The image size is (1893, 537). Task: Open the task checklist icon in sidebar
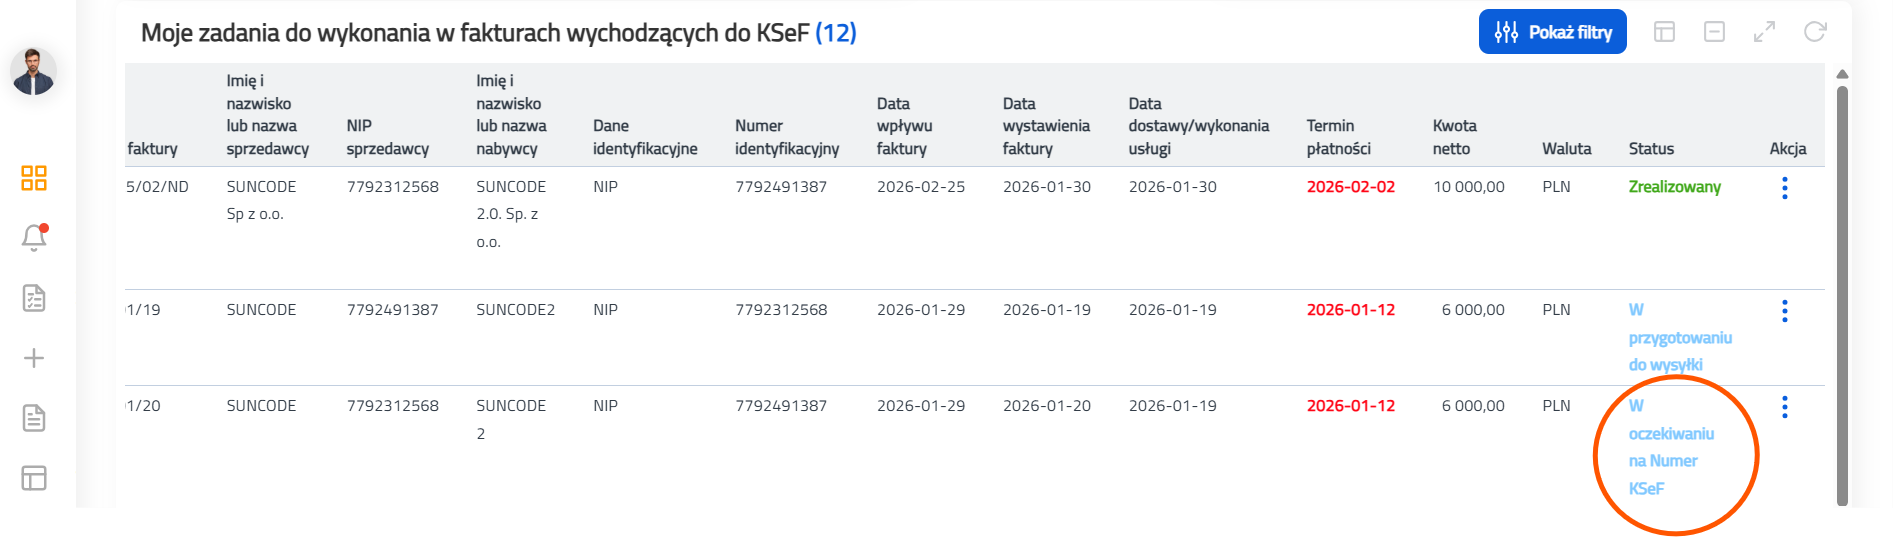pyautogui.click(x=34, y=298)
